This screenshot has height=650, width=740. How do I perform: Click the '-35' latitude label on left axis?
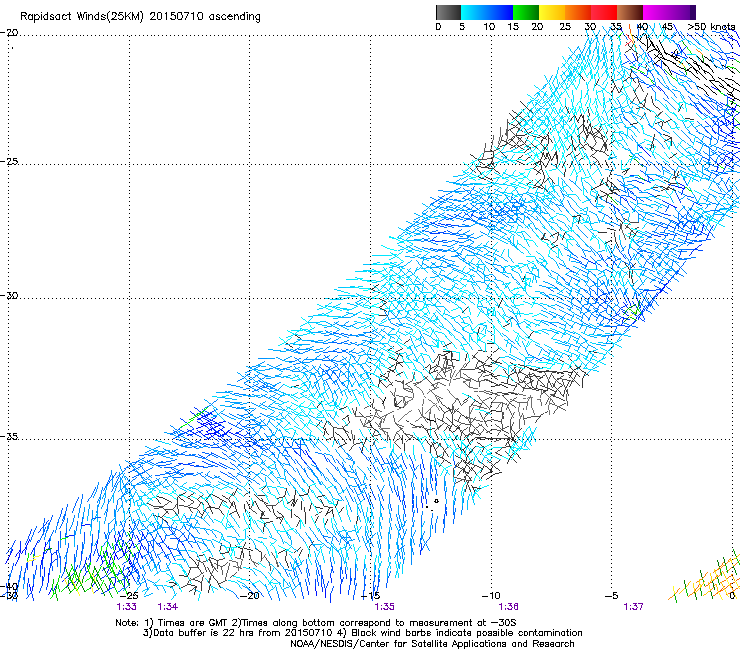(9, 436)
